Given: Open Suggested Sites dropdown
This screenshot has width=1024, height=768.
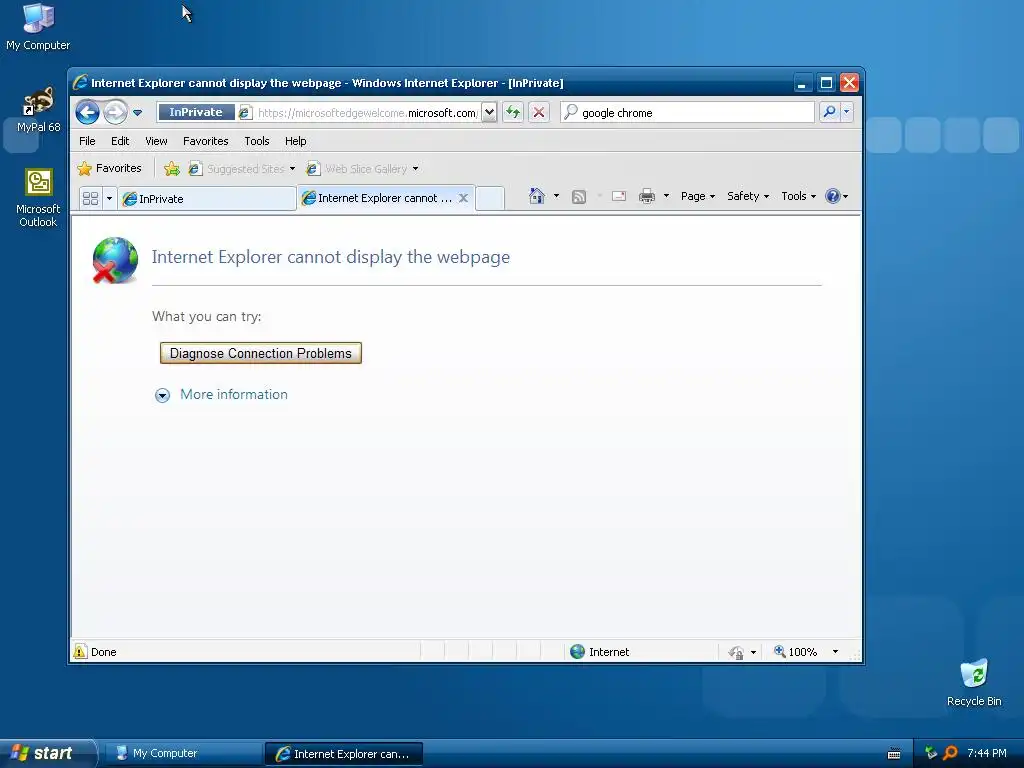Looking at the screenshot, I should 242,169.
